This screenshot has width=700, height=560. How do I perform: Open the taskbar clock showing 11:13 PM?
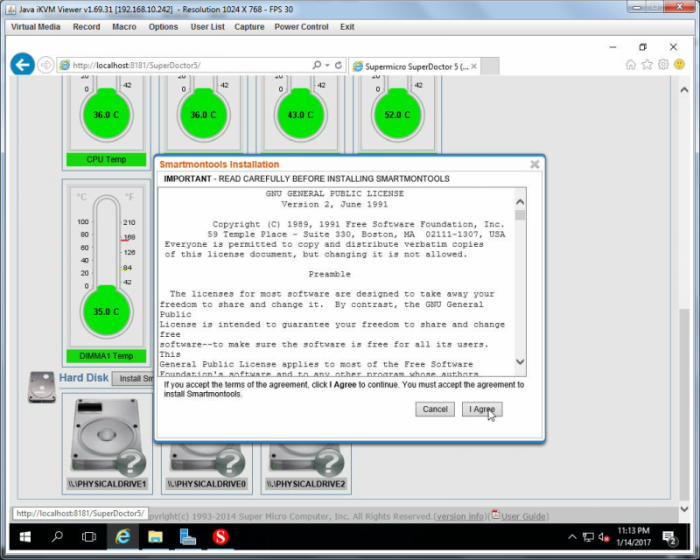(x=633, y=537)
